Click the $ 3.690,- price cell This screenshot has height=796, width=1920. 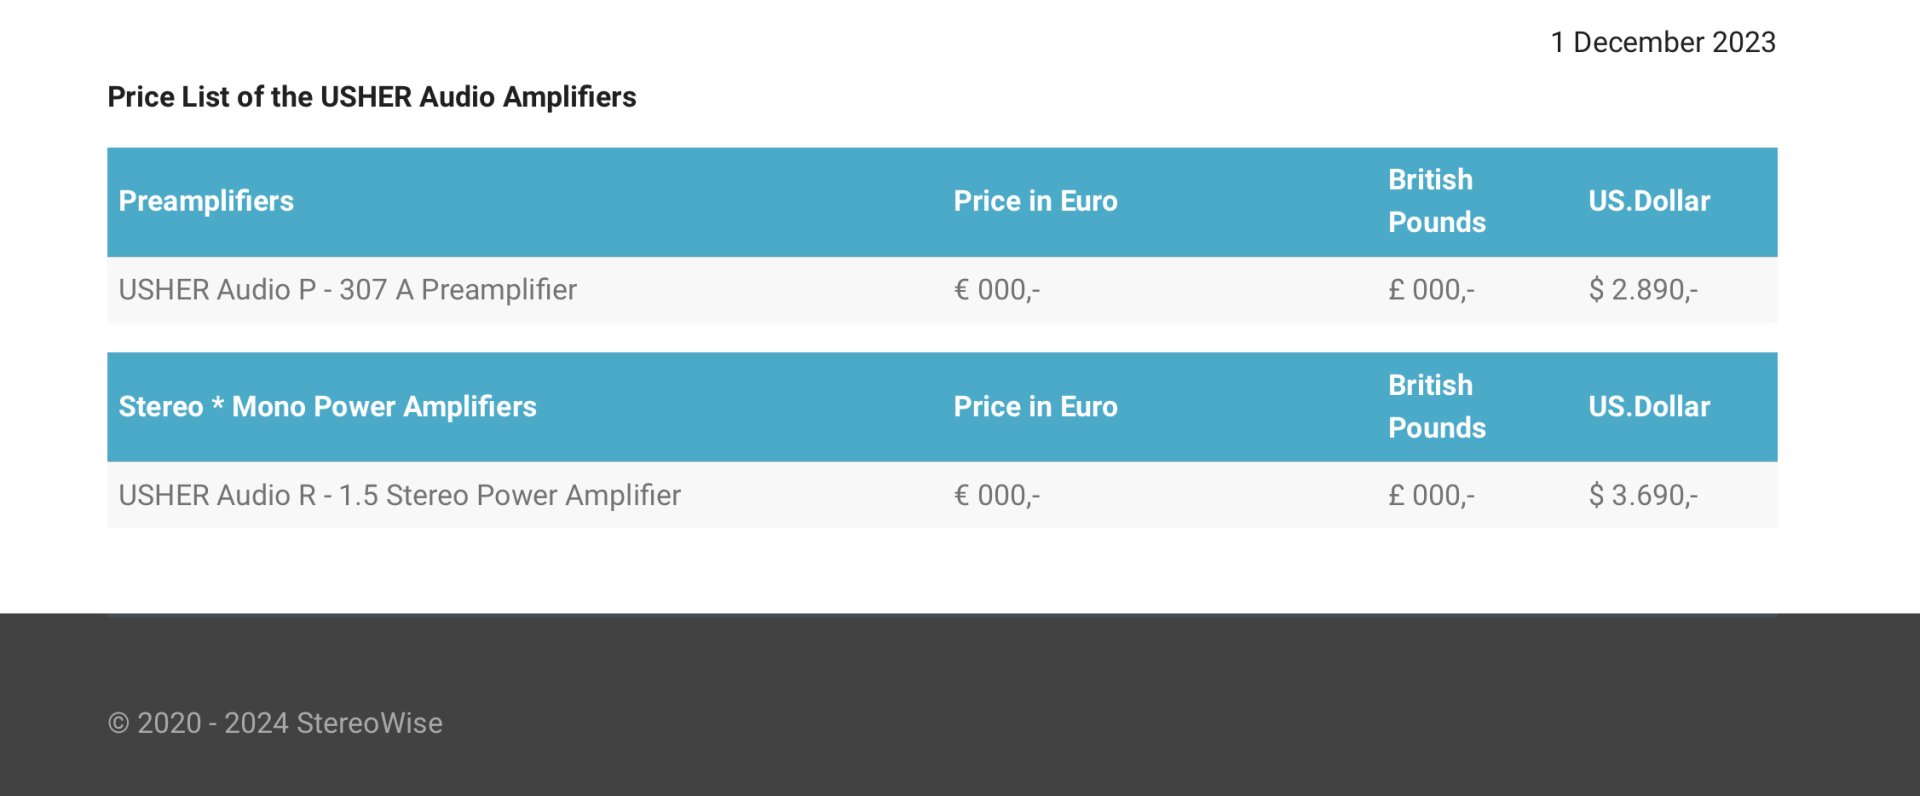[1643, 495]
